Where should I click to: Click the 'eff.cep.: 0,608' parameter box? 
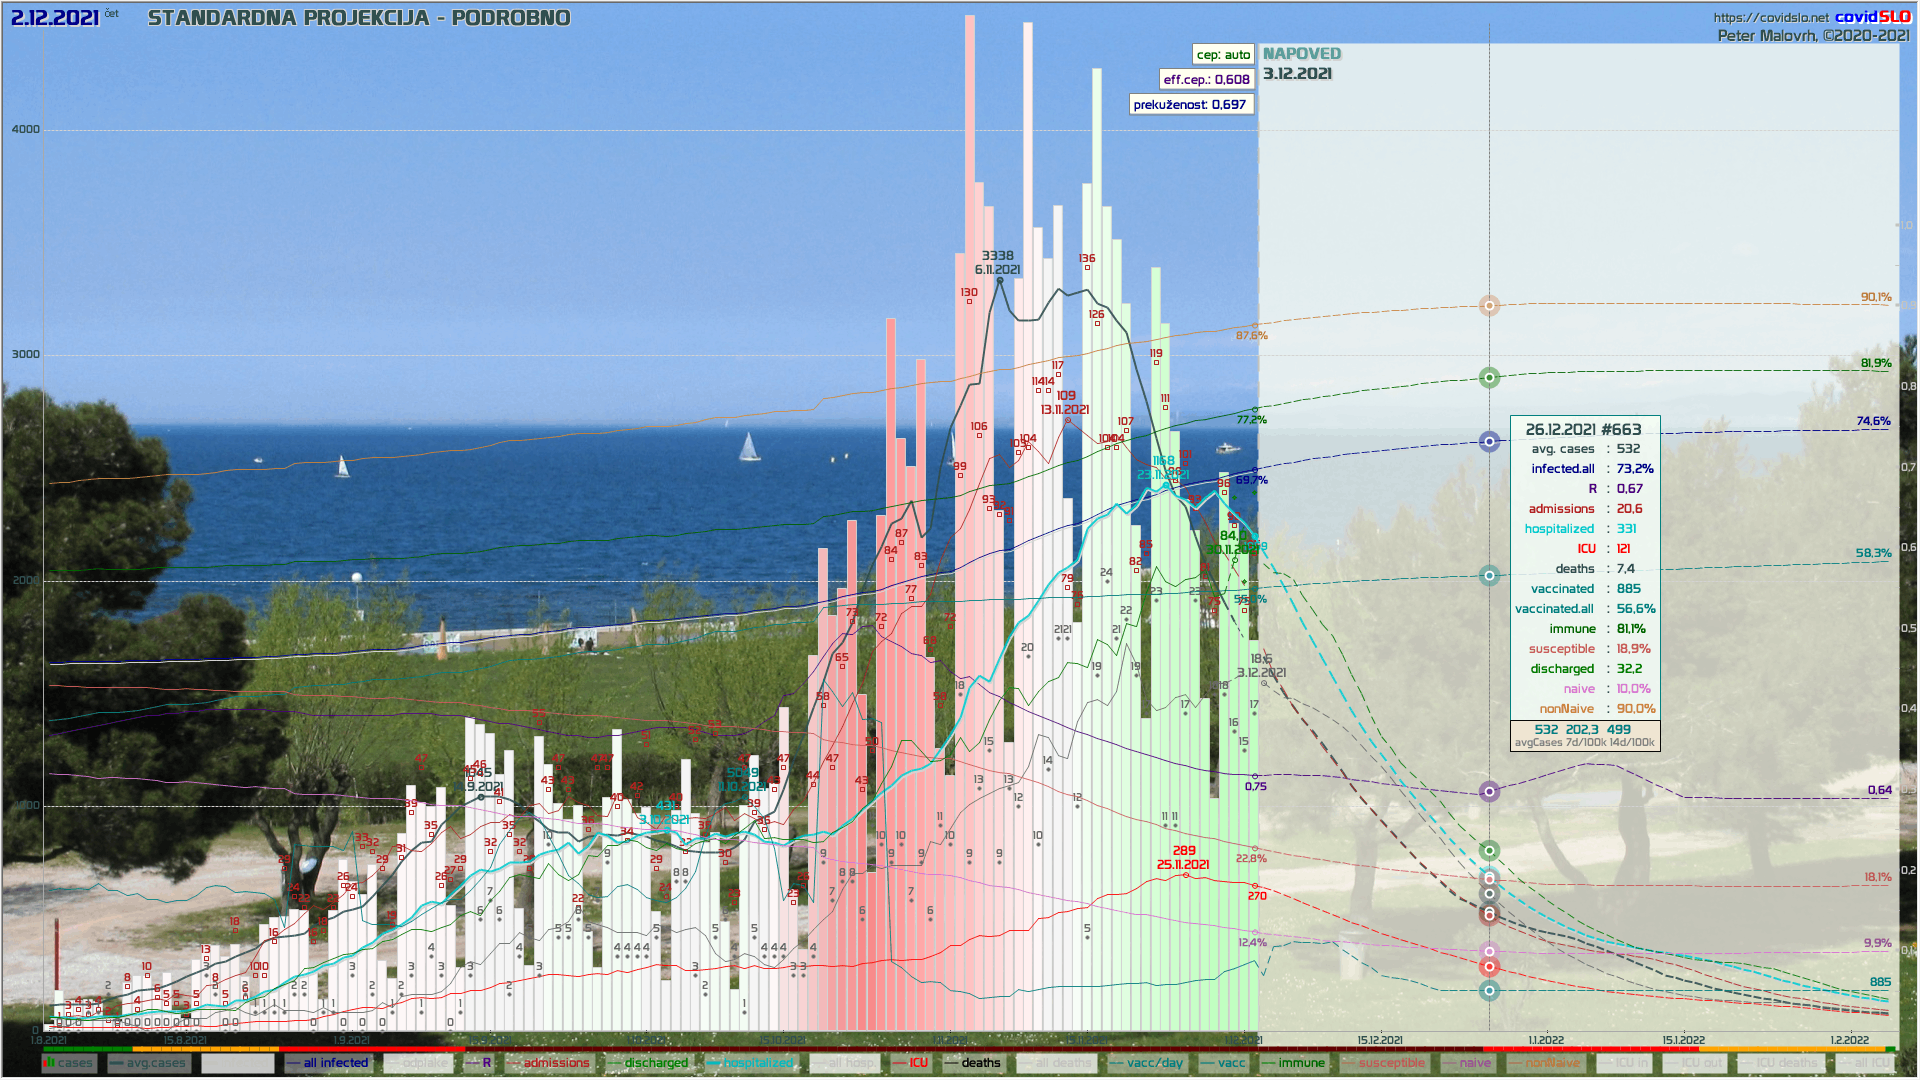(1206, 79)
